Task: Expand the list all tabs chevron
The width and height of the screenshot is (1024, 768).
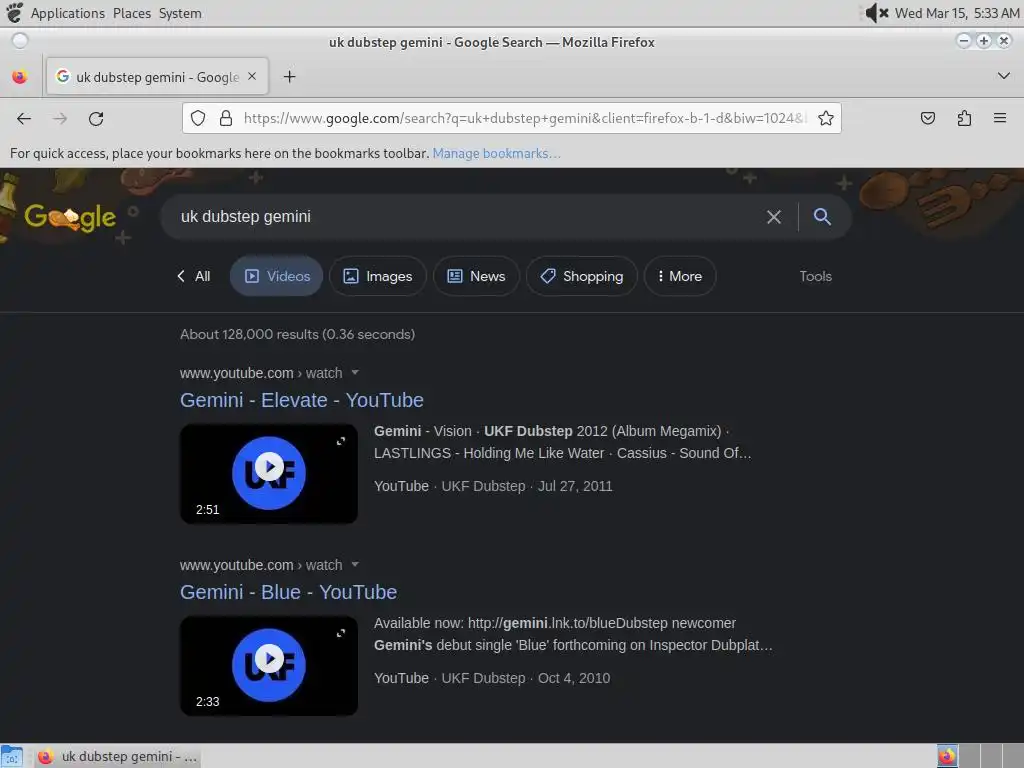Action: pyautogui.click(x=1004, y=76)
